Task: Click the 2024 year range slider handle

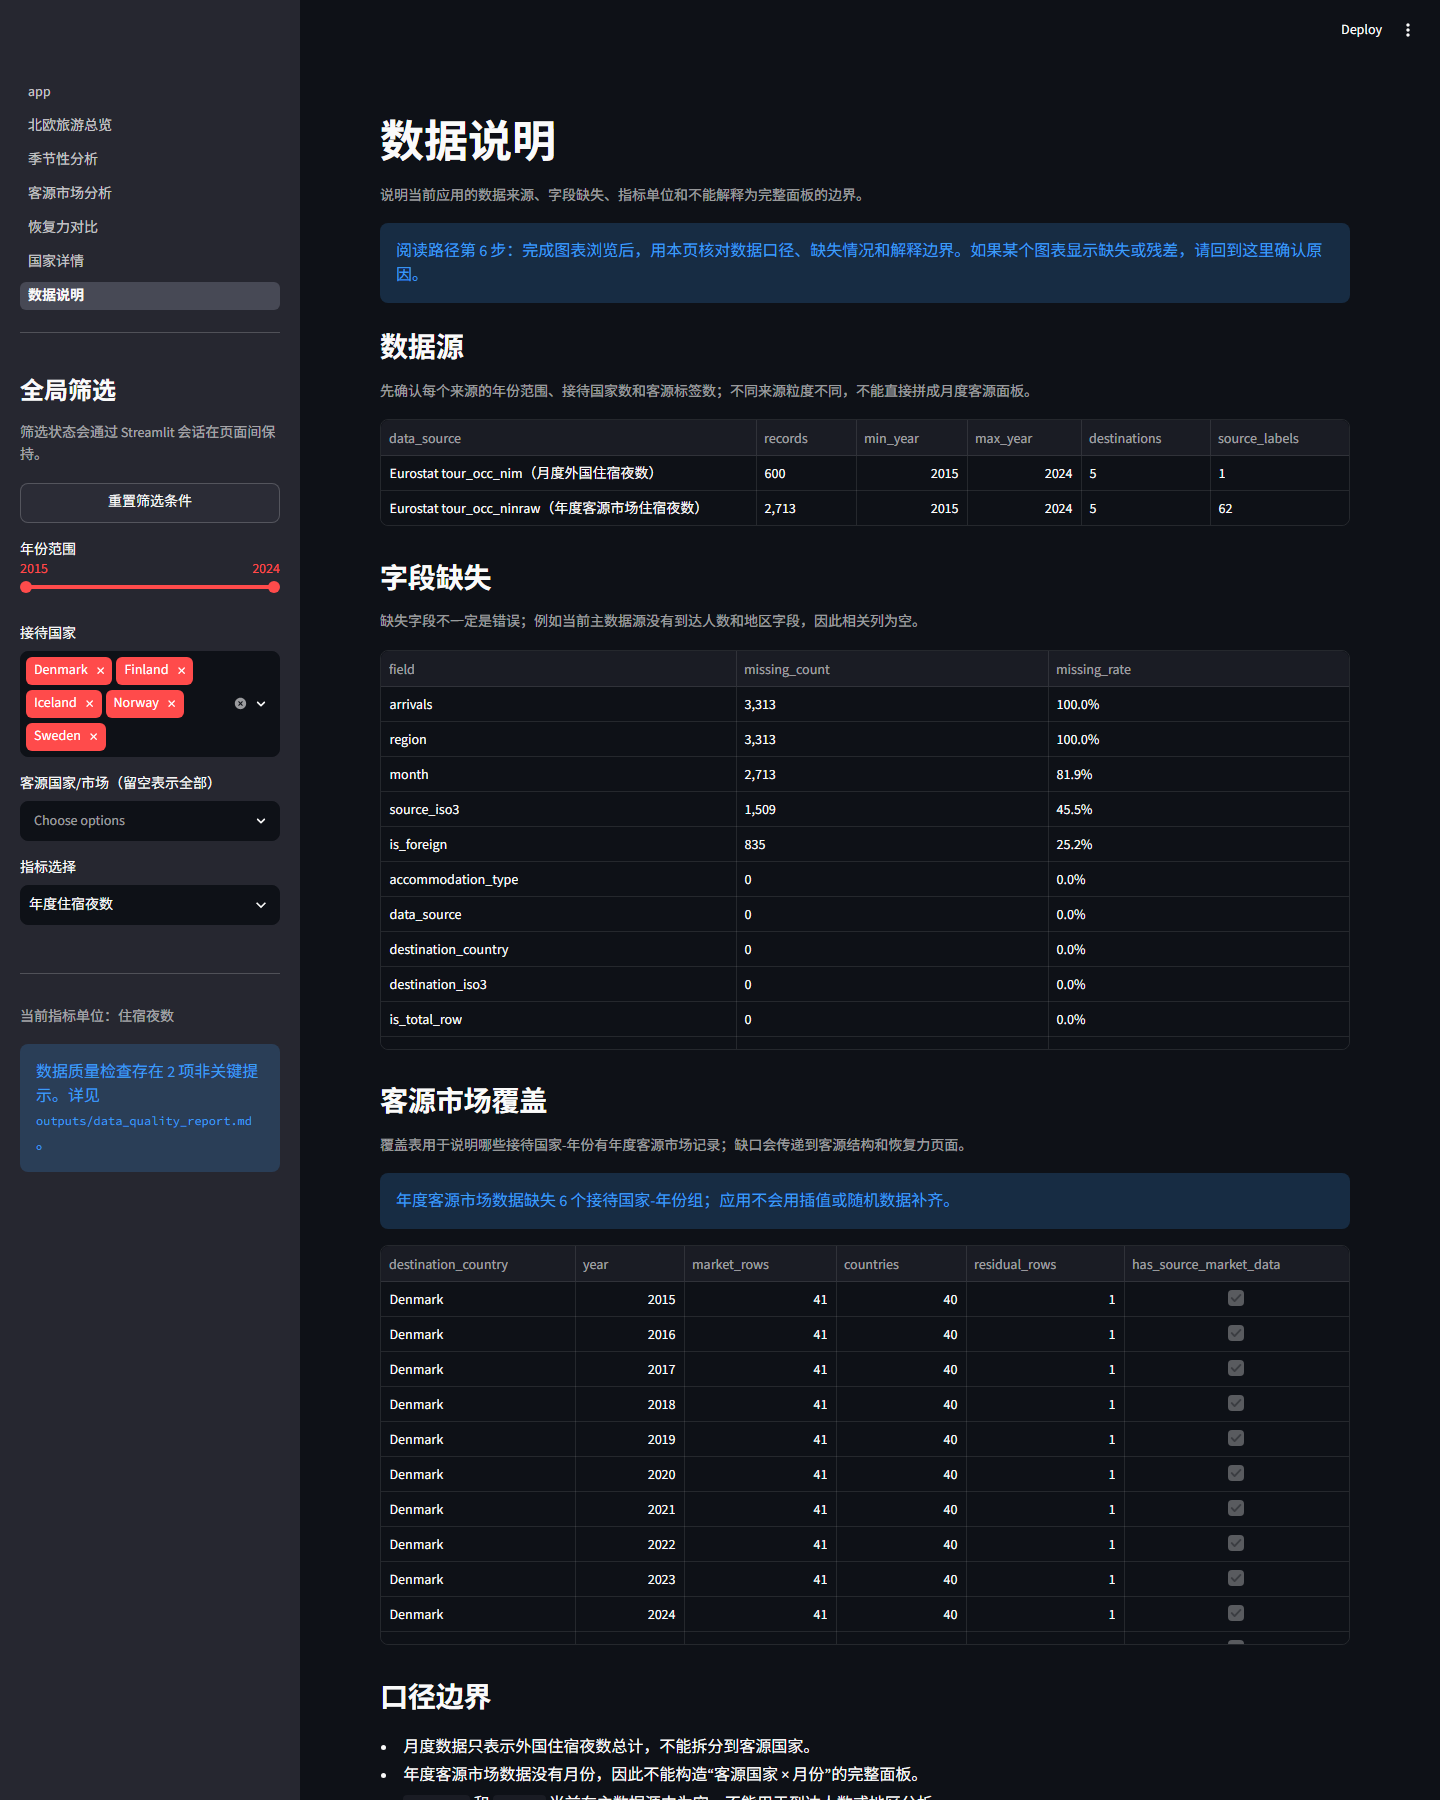Action: (x=274, y=587)
